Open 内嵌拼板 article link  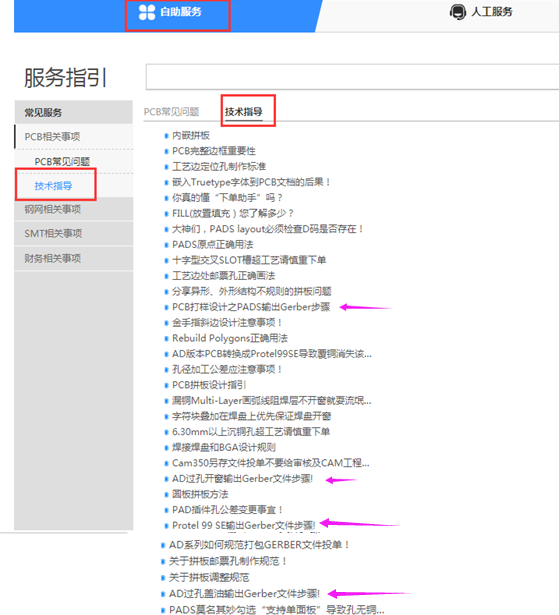pyautogui.click(x=191, y=136)
